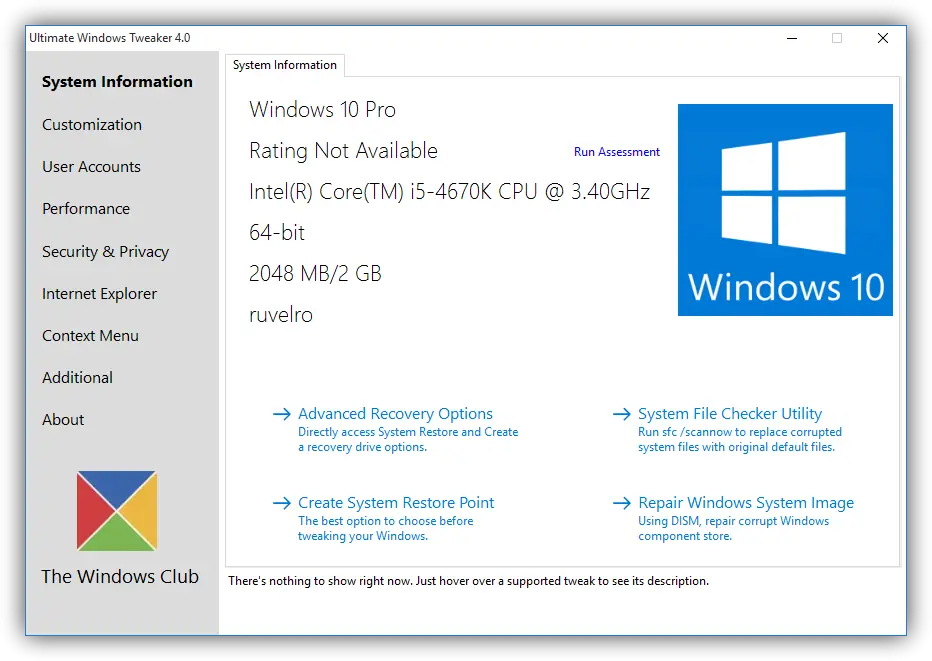Click the Run Assessment link
The width and height of the screenshot is (932, 661).
coord(616,152)
